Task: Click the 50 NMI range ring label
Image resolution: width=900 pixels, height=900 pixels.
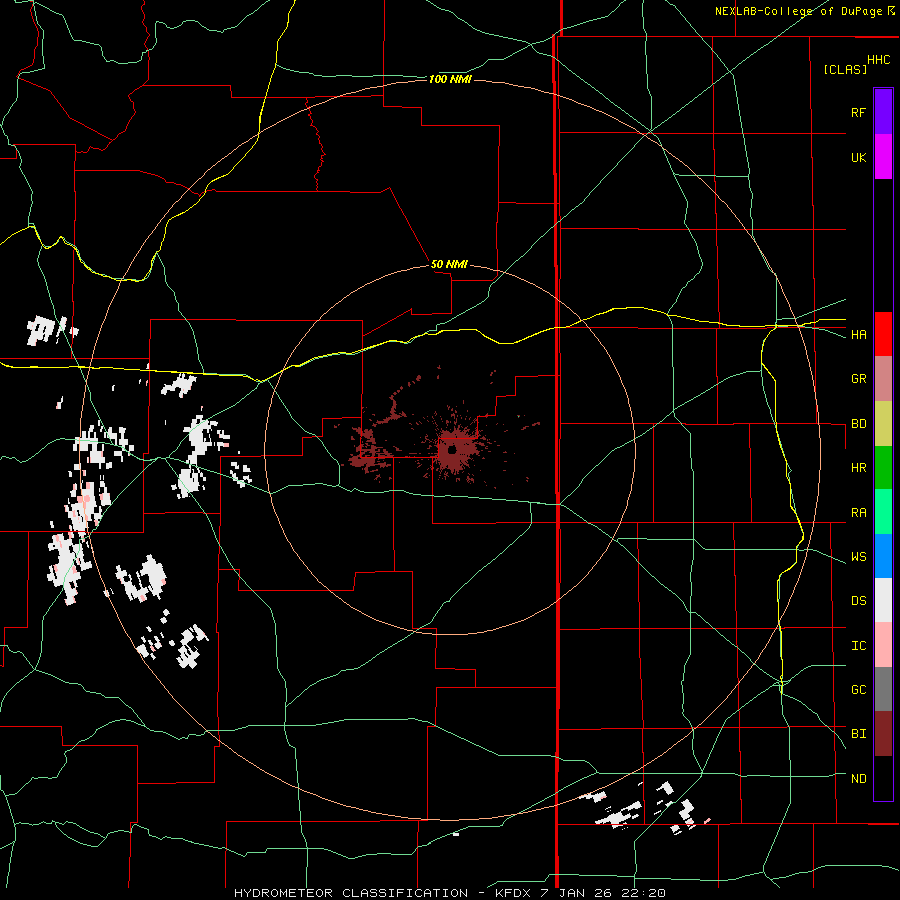Action: click(449, 264)
